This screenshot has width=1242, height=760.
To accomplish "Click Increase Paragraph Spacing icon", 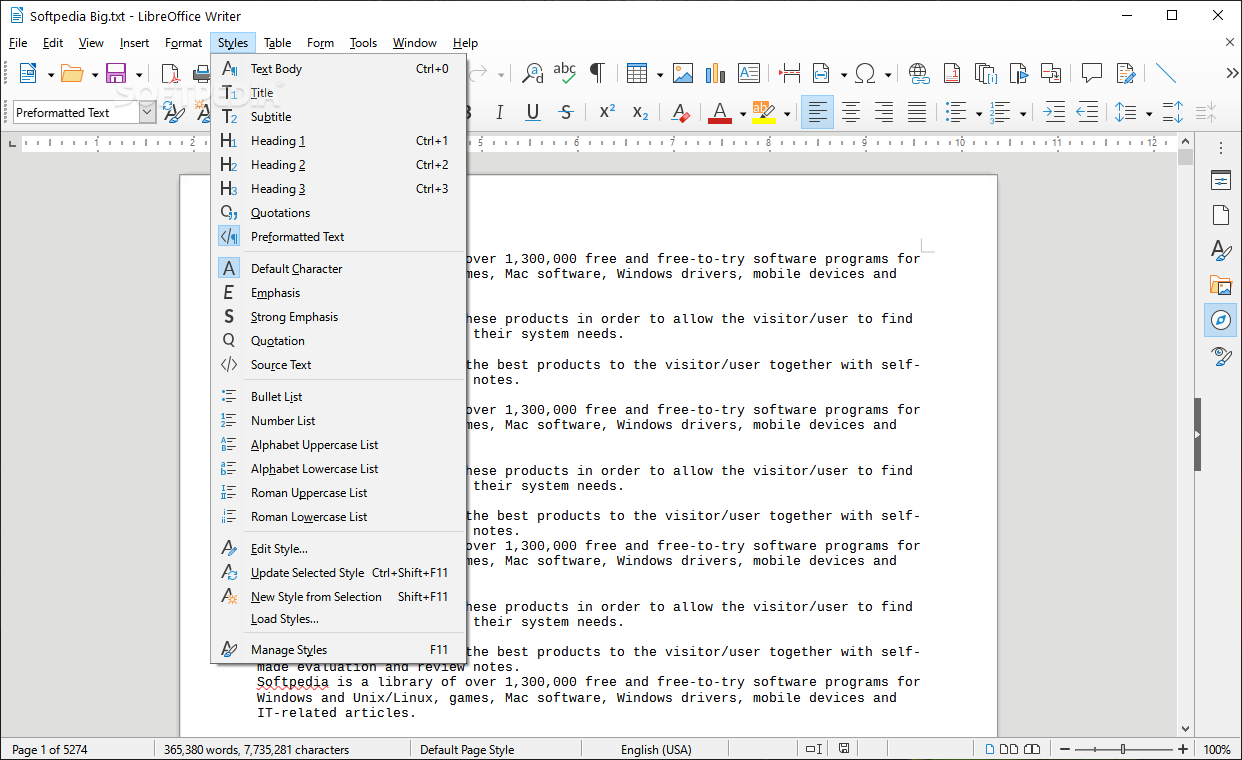I will click(1173, 112).
